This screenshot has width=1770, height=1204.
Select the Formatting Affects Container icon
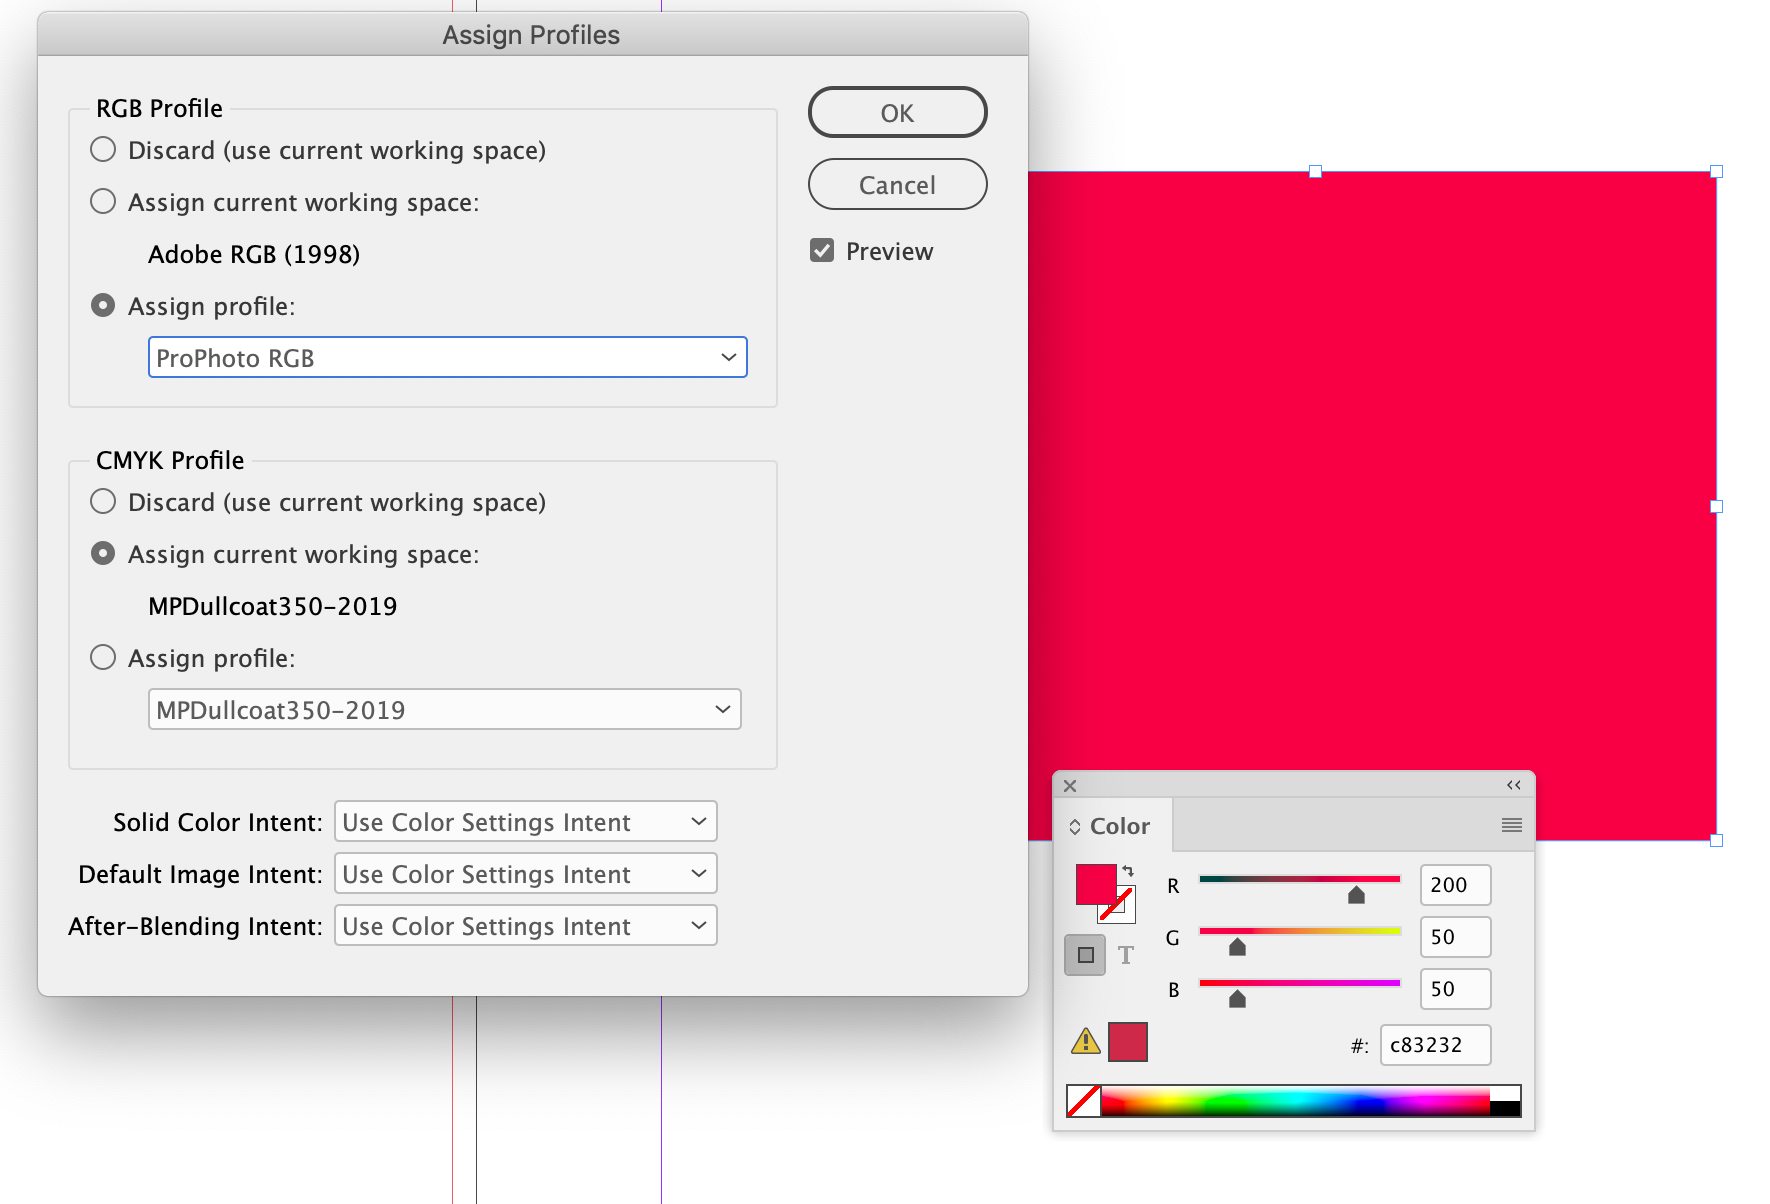(1085, 955)
